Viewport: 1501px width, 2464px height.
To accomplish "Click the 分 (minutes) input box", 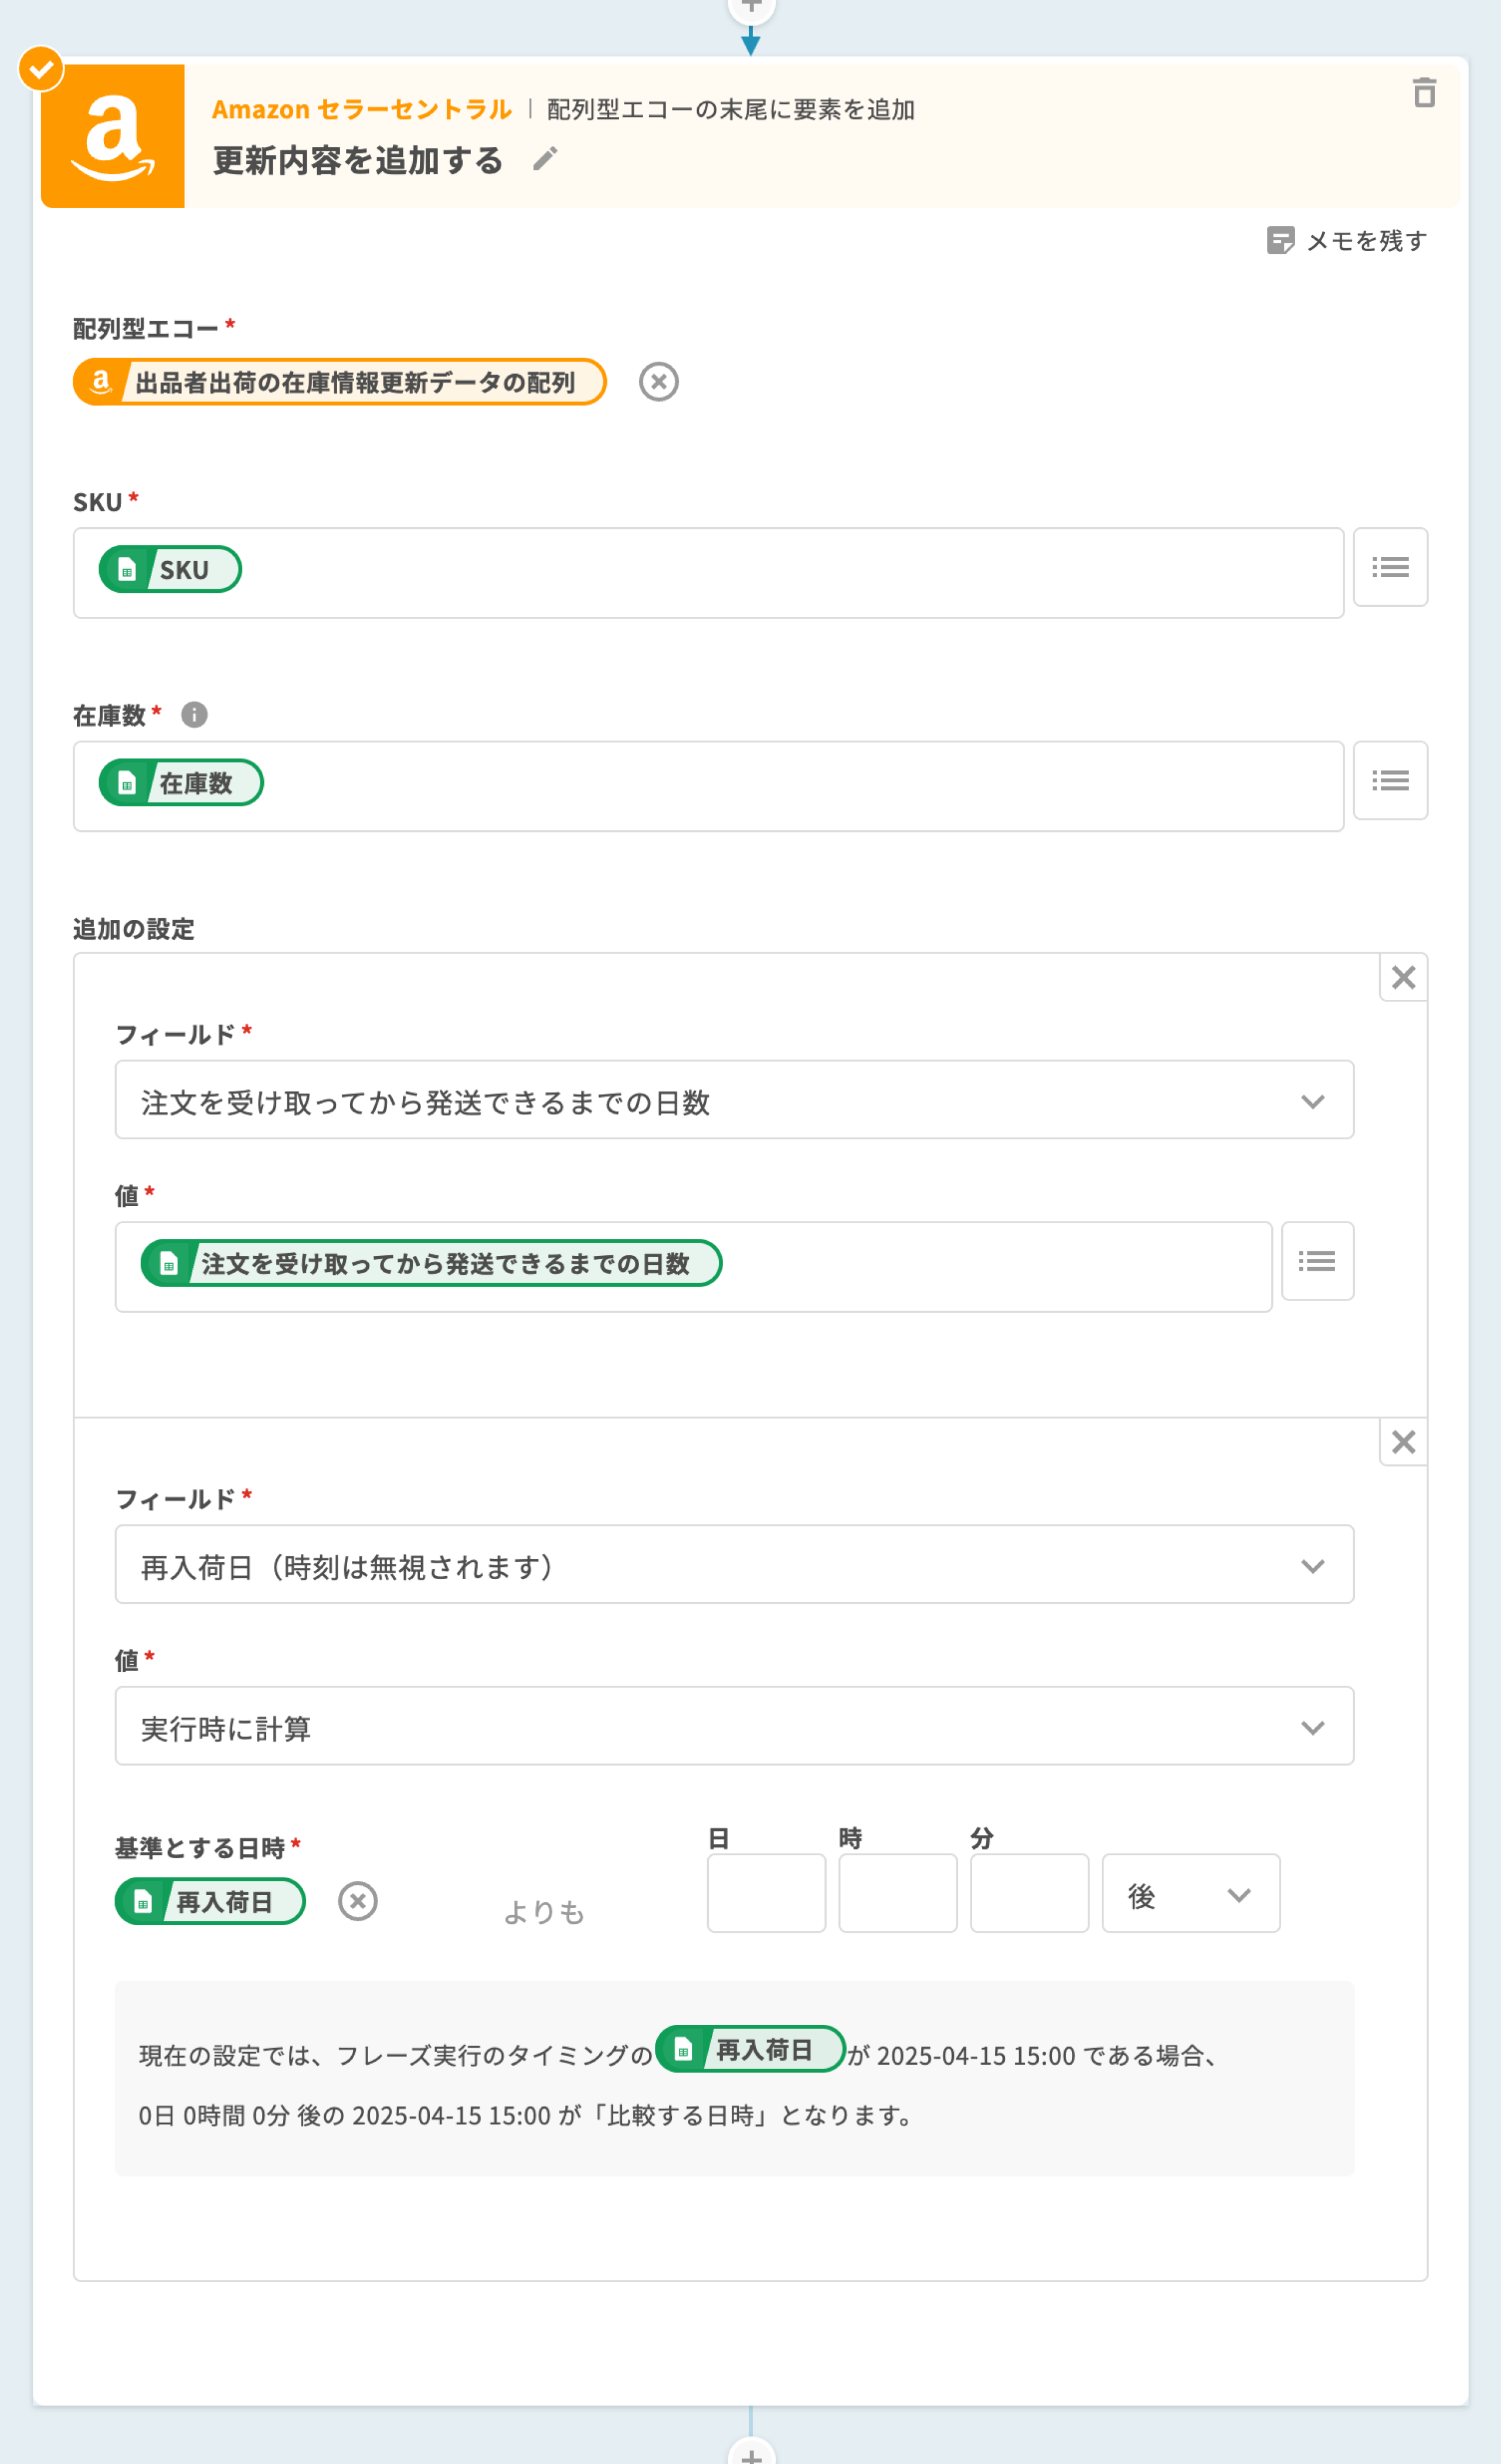I will (1028, 1894).
